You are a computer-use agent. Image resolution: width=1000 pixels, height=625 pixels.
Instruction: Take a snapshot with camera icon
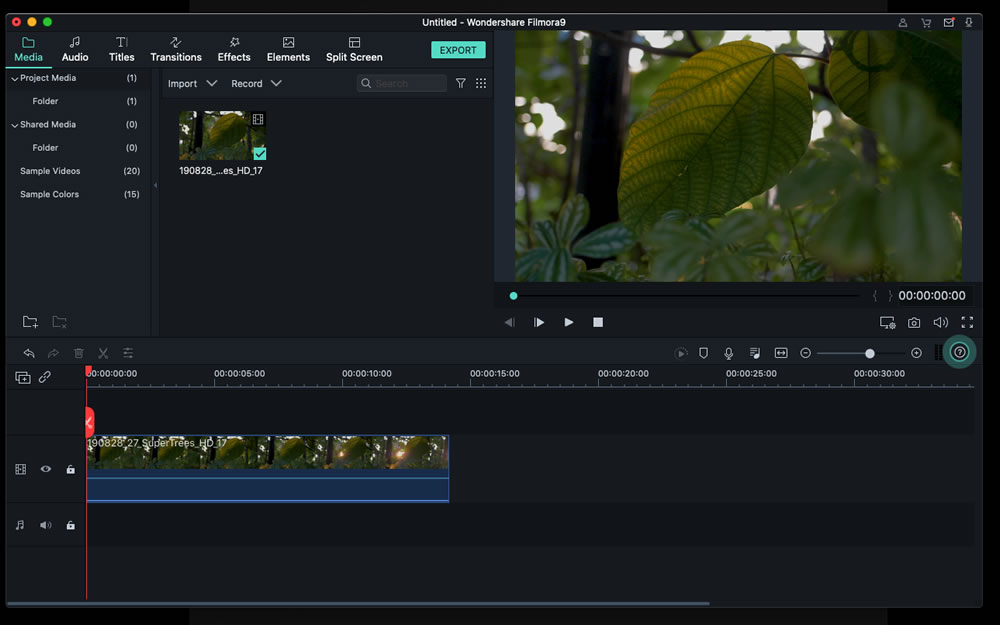(914, 323)
